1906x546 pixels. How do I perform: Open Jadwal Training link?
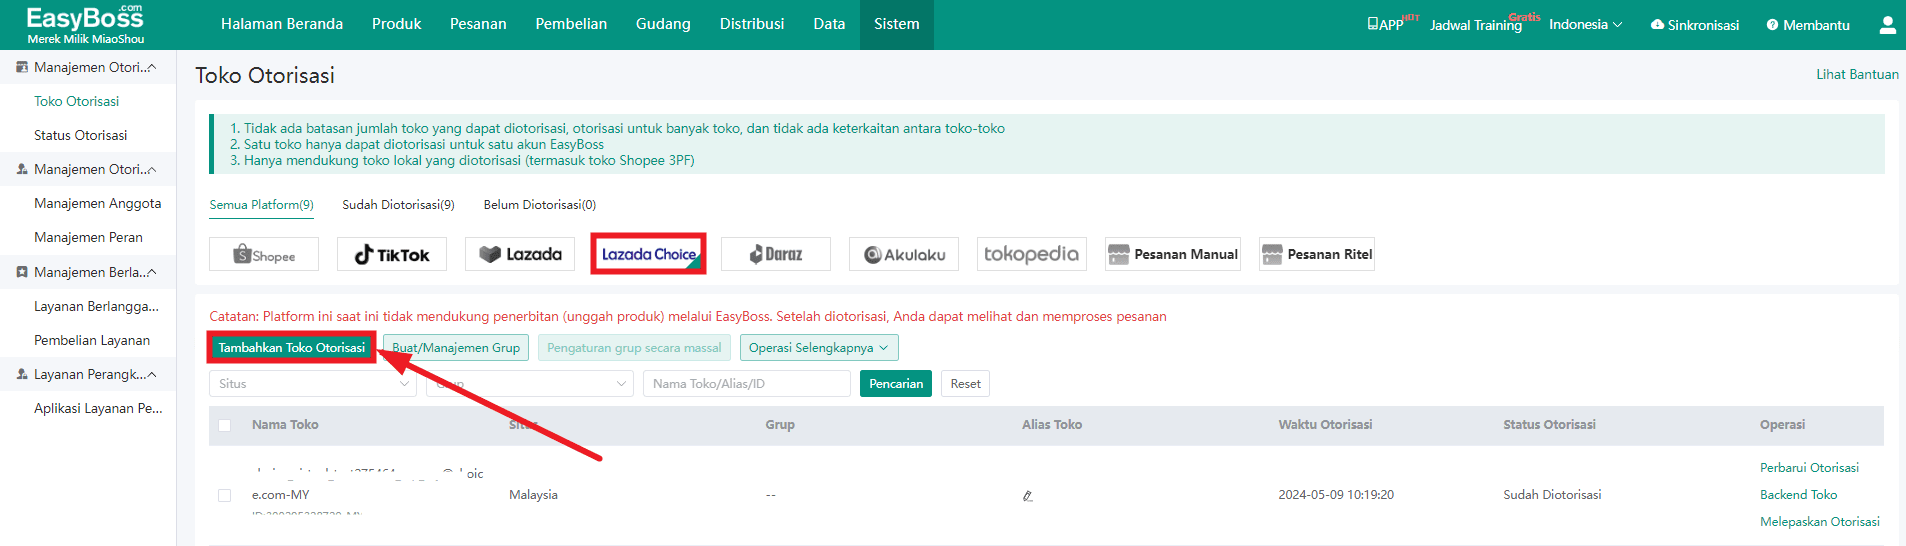(x=1476, y=25)
